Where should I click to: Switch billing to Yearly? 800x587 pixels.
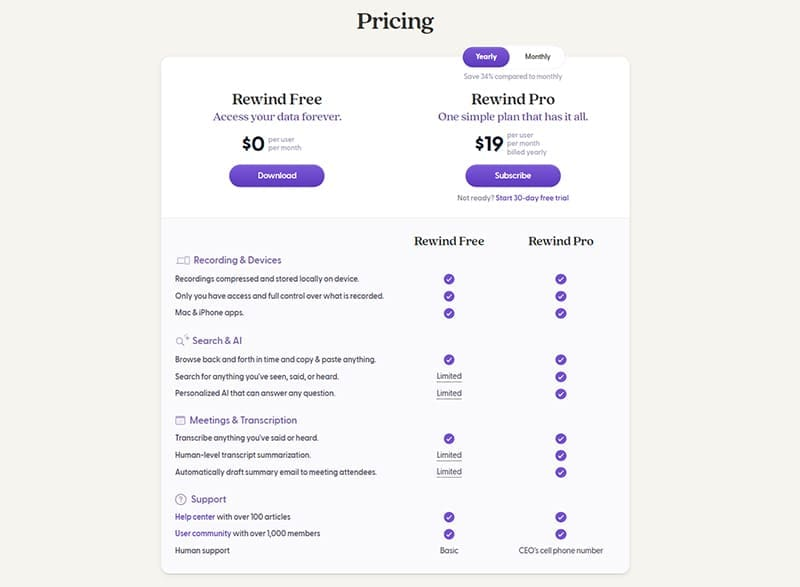[486, 57]
